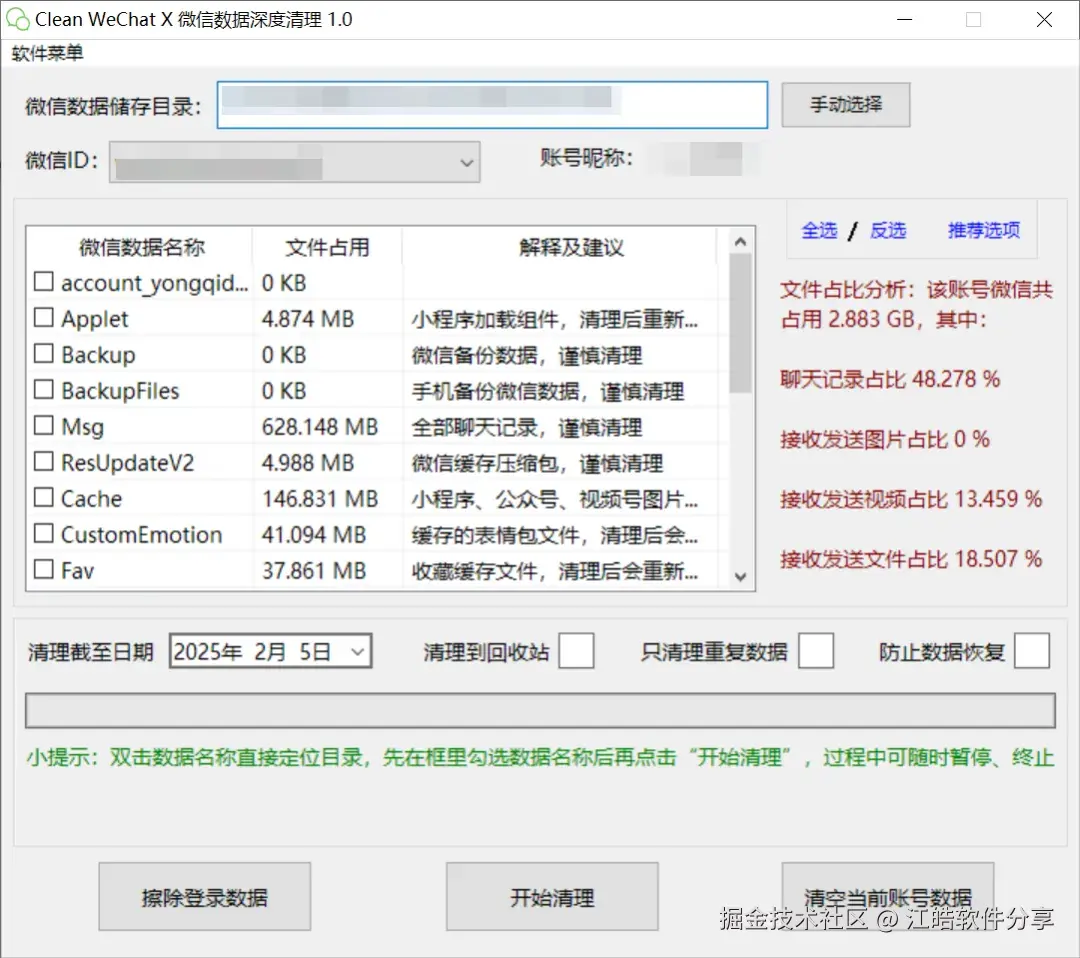Click the 微信备份数据，谨慎清理 description
Screen dimensions: 1080x958
[527, 355]
